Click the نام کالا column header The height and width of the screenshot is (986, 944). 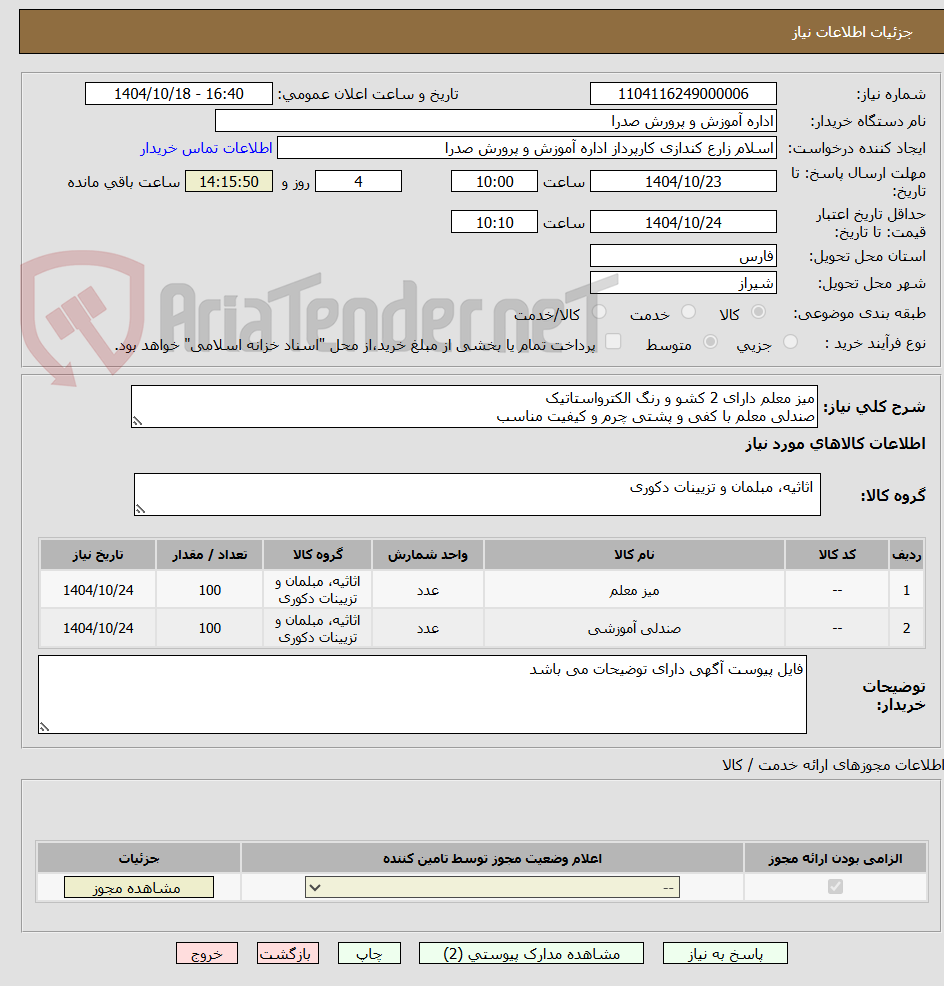click(x=634, y=555)
